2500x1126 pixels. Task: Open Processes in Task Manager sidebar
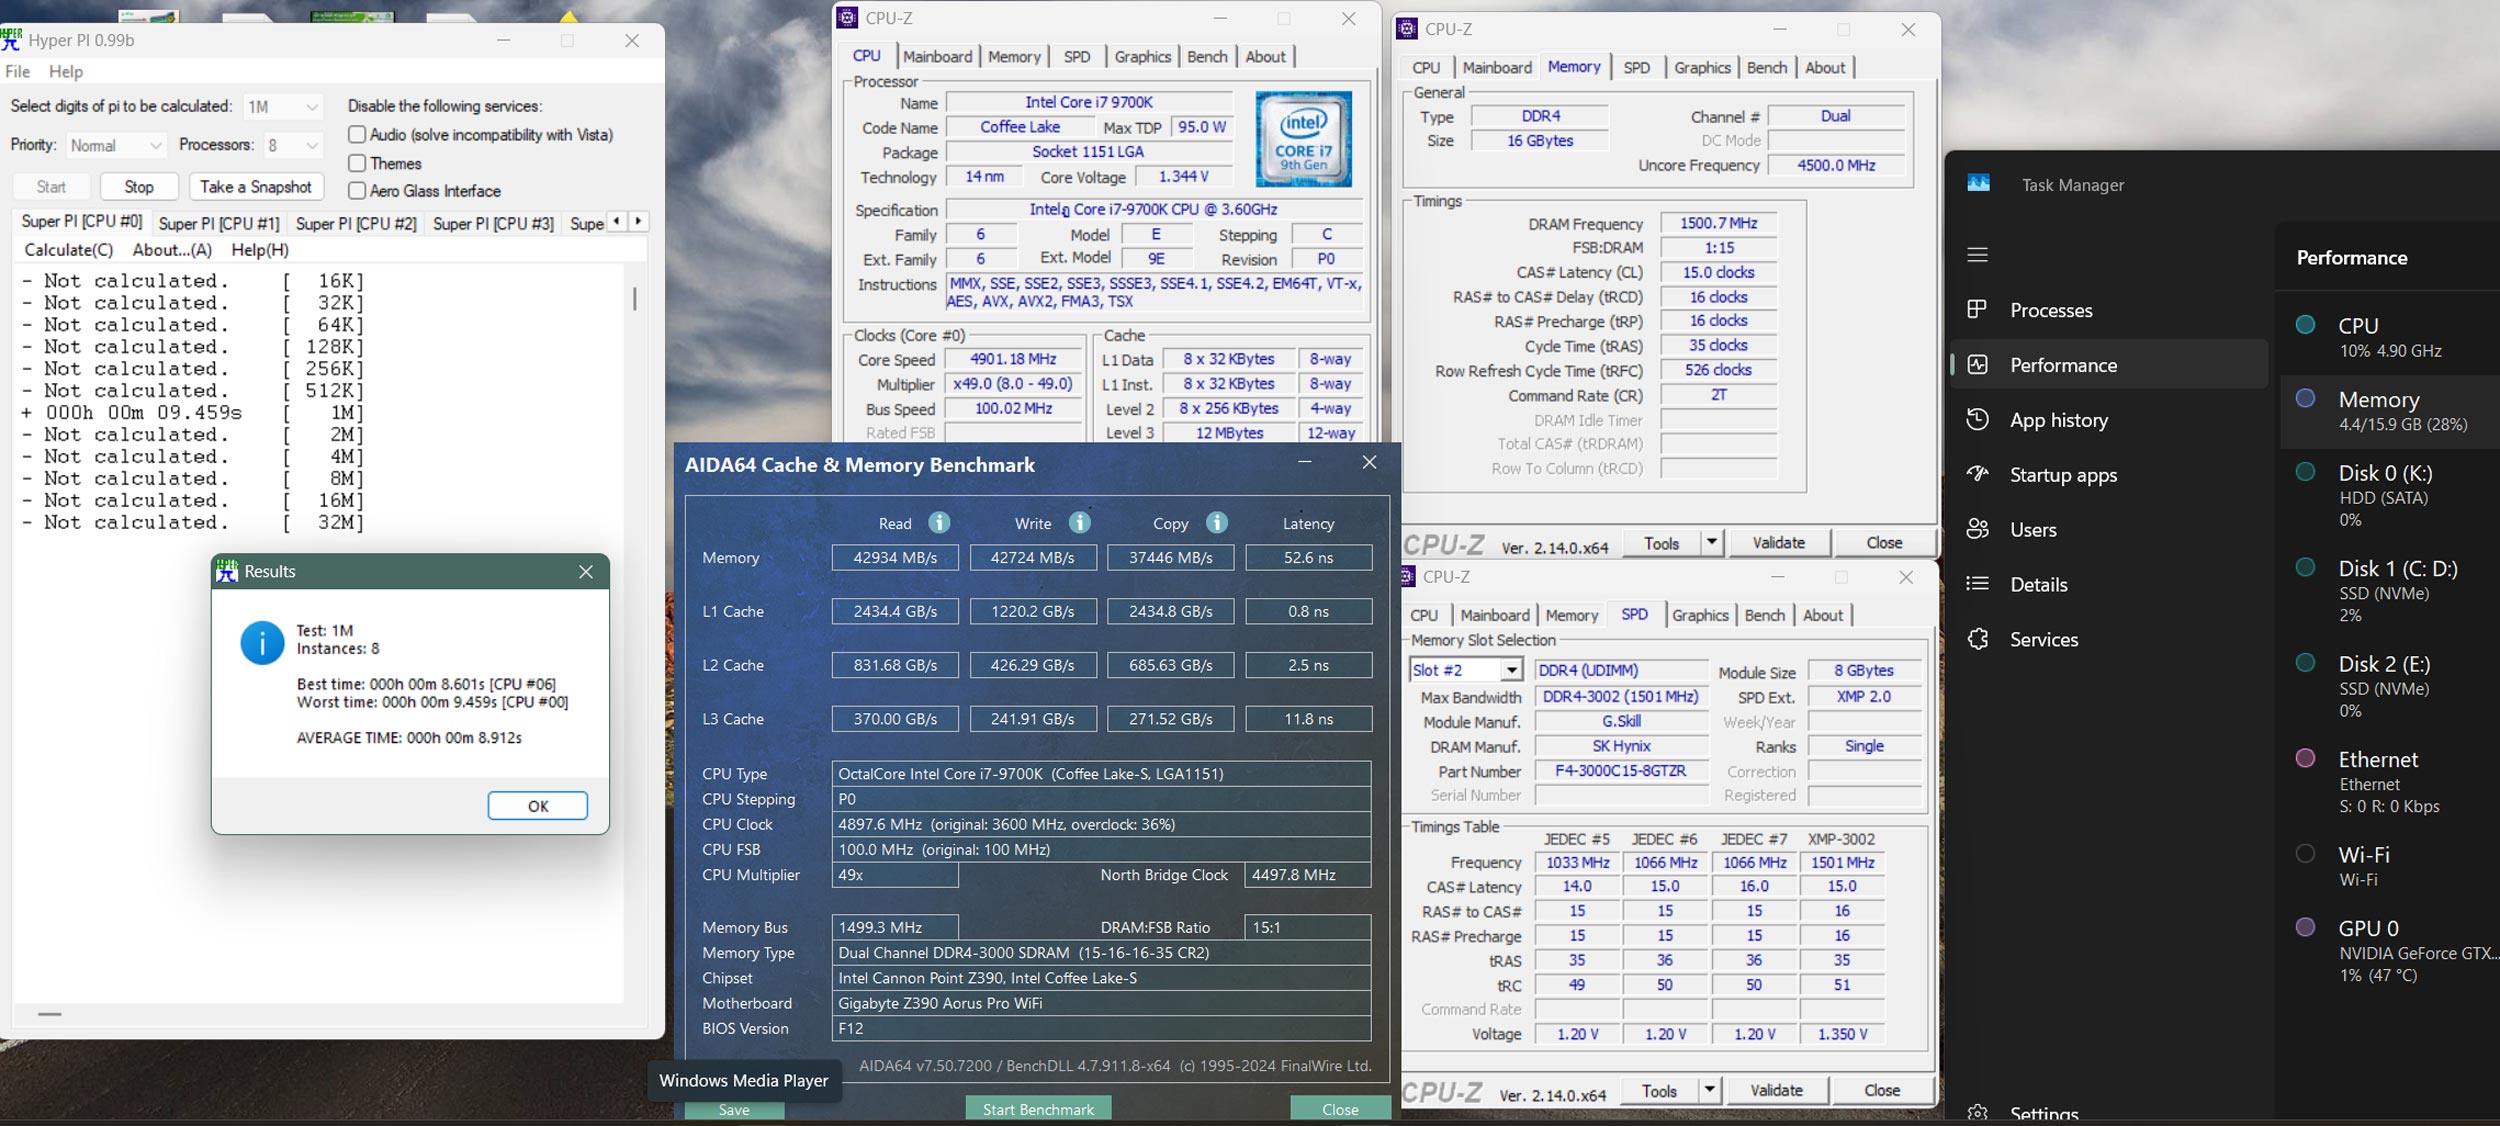pos(2050,311)
